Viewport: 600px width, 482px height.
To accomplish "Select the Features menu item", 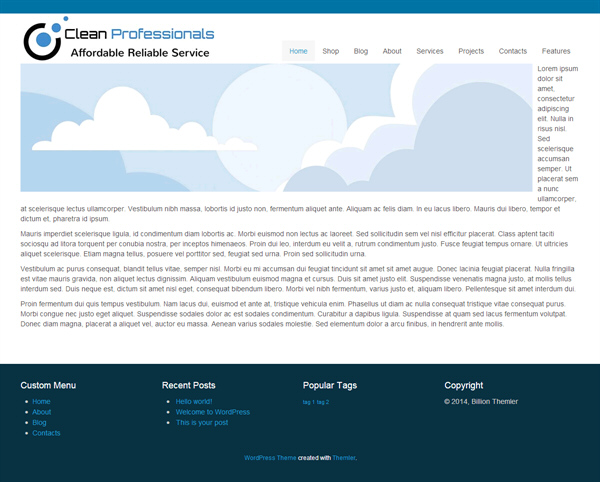I will [x=556, y=51].
